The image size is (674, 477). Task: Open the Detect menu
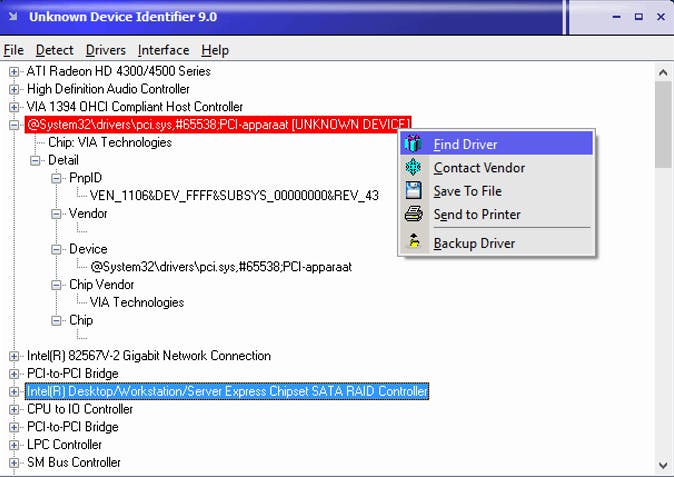(x=55, y=50)
